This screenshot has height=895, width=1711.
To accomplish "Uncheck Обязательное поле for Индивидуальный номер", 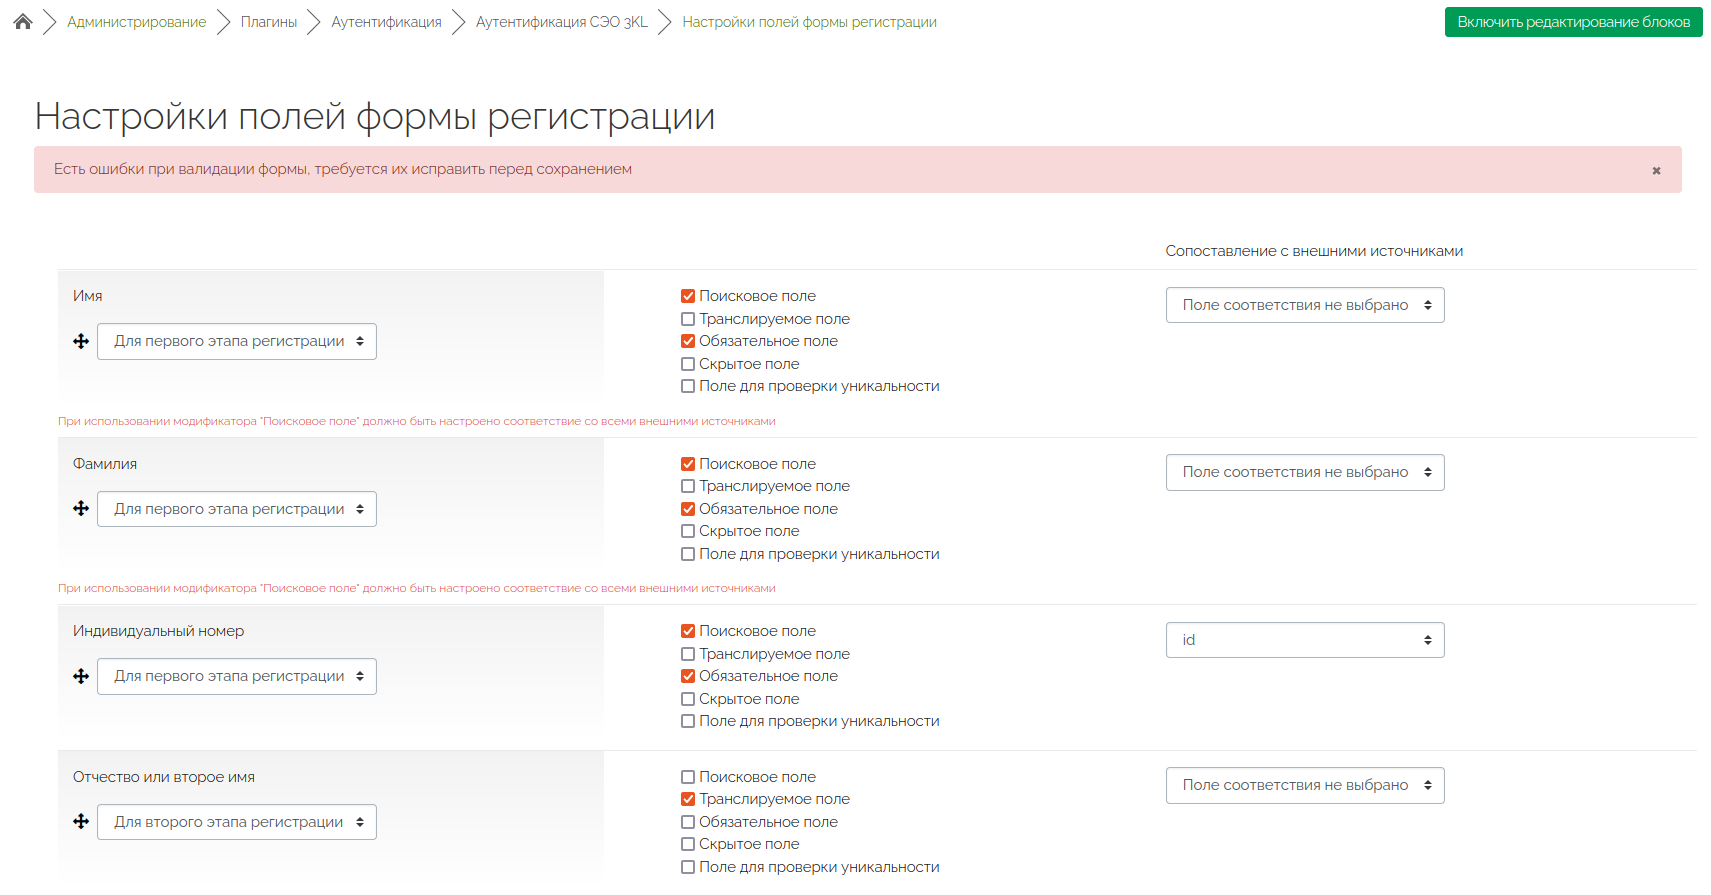I will pos(688,676).
